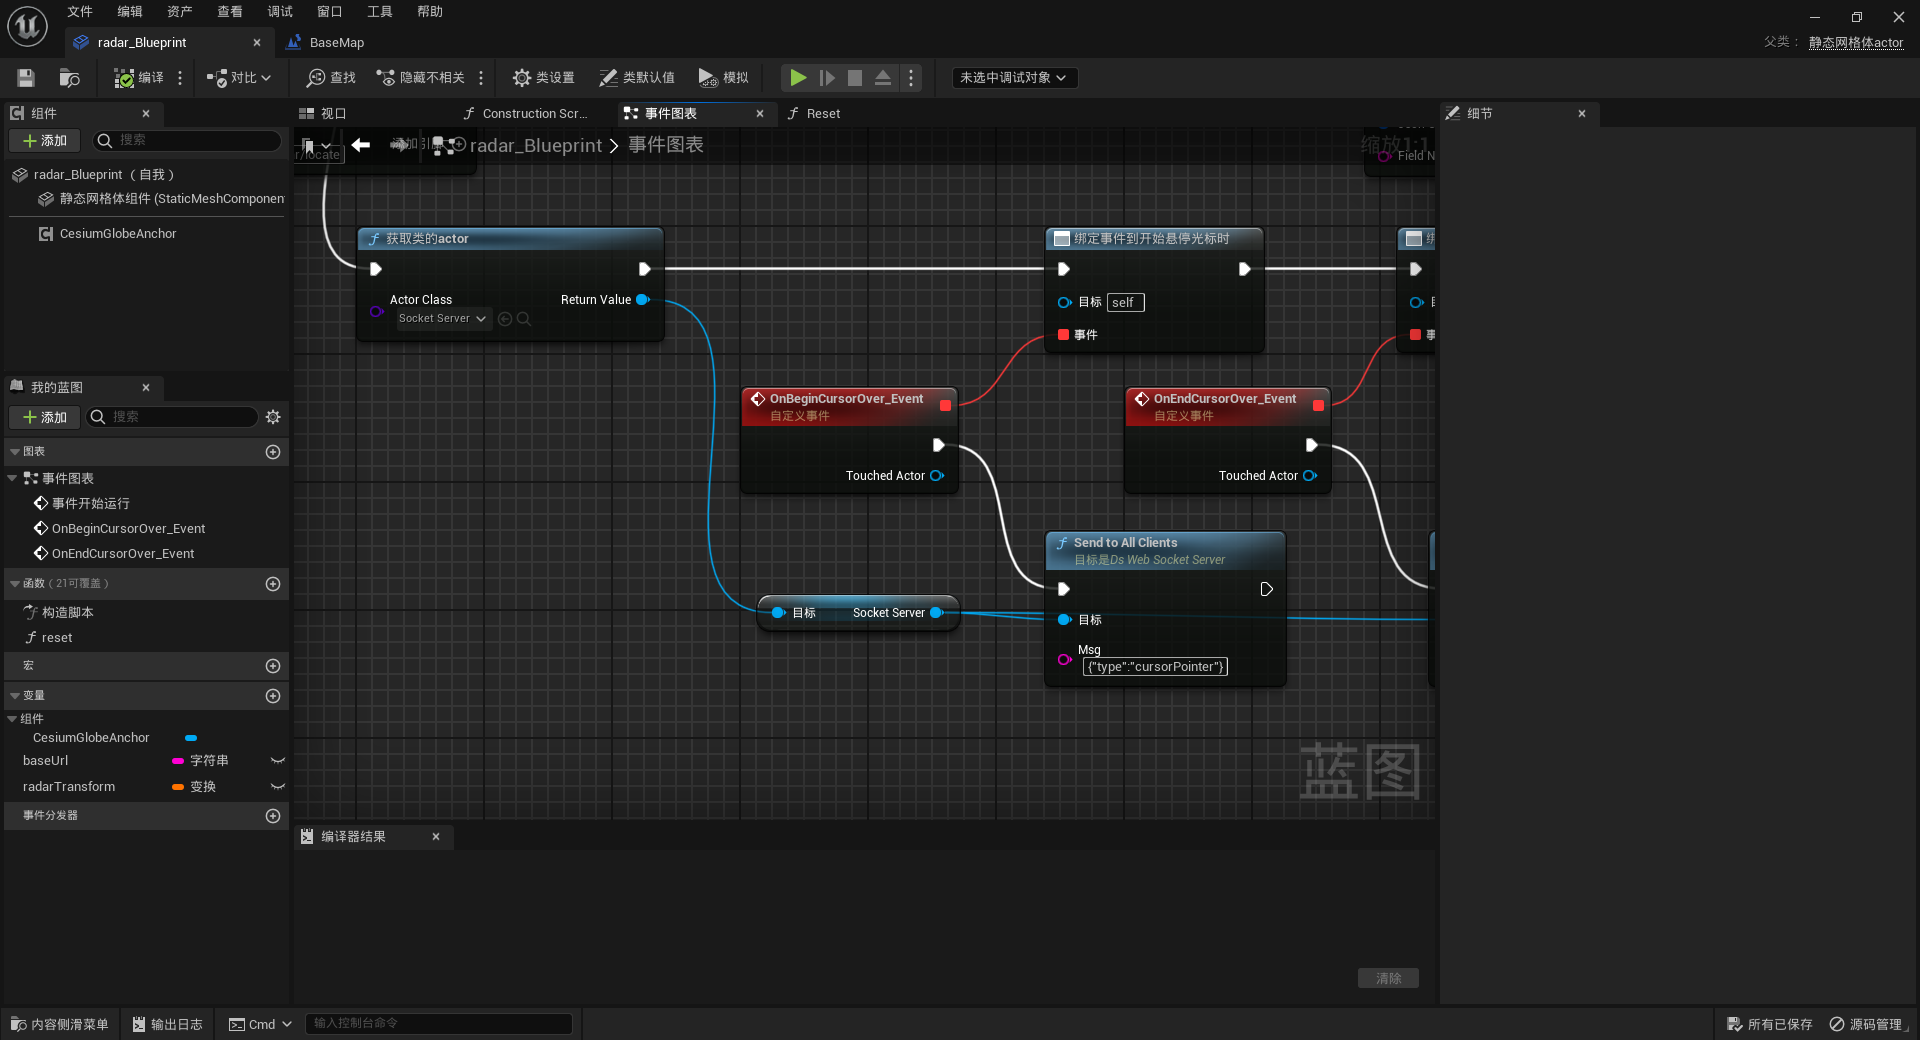Click the Add component button

(45, 141)
